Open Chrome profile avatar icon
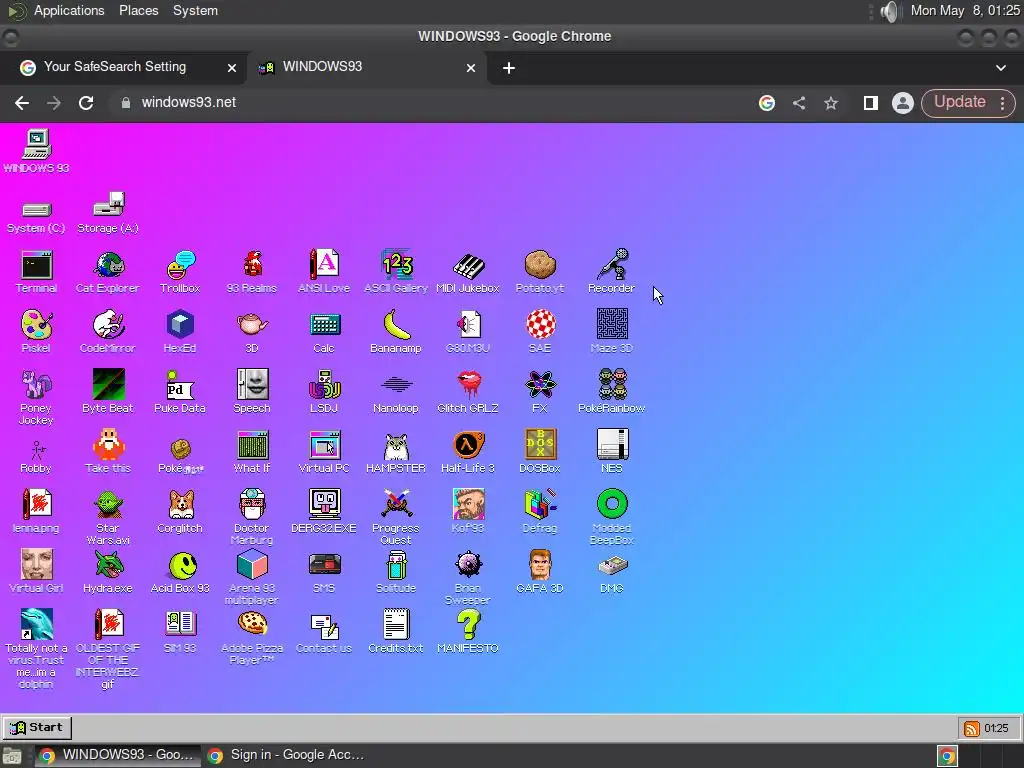 point(903,103)
